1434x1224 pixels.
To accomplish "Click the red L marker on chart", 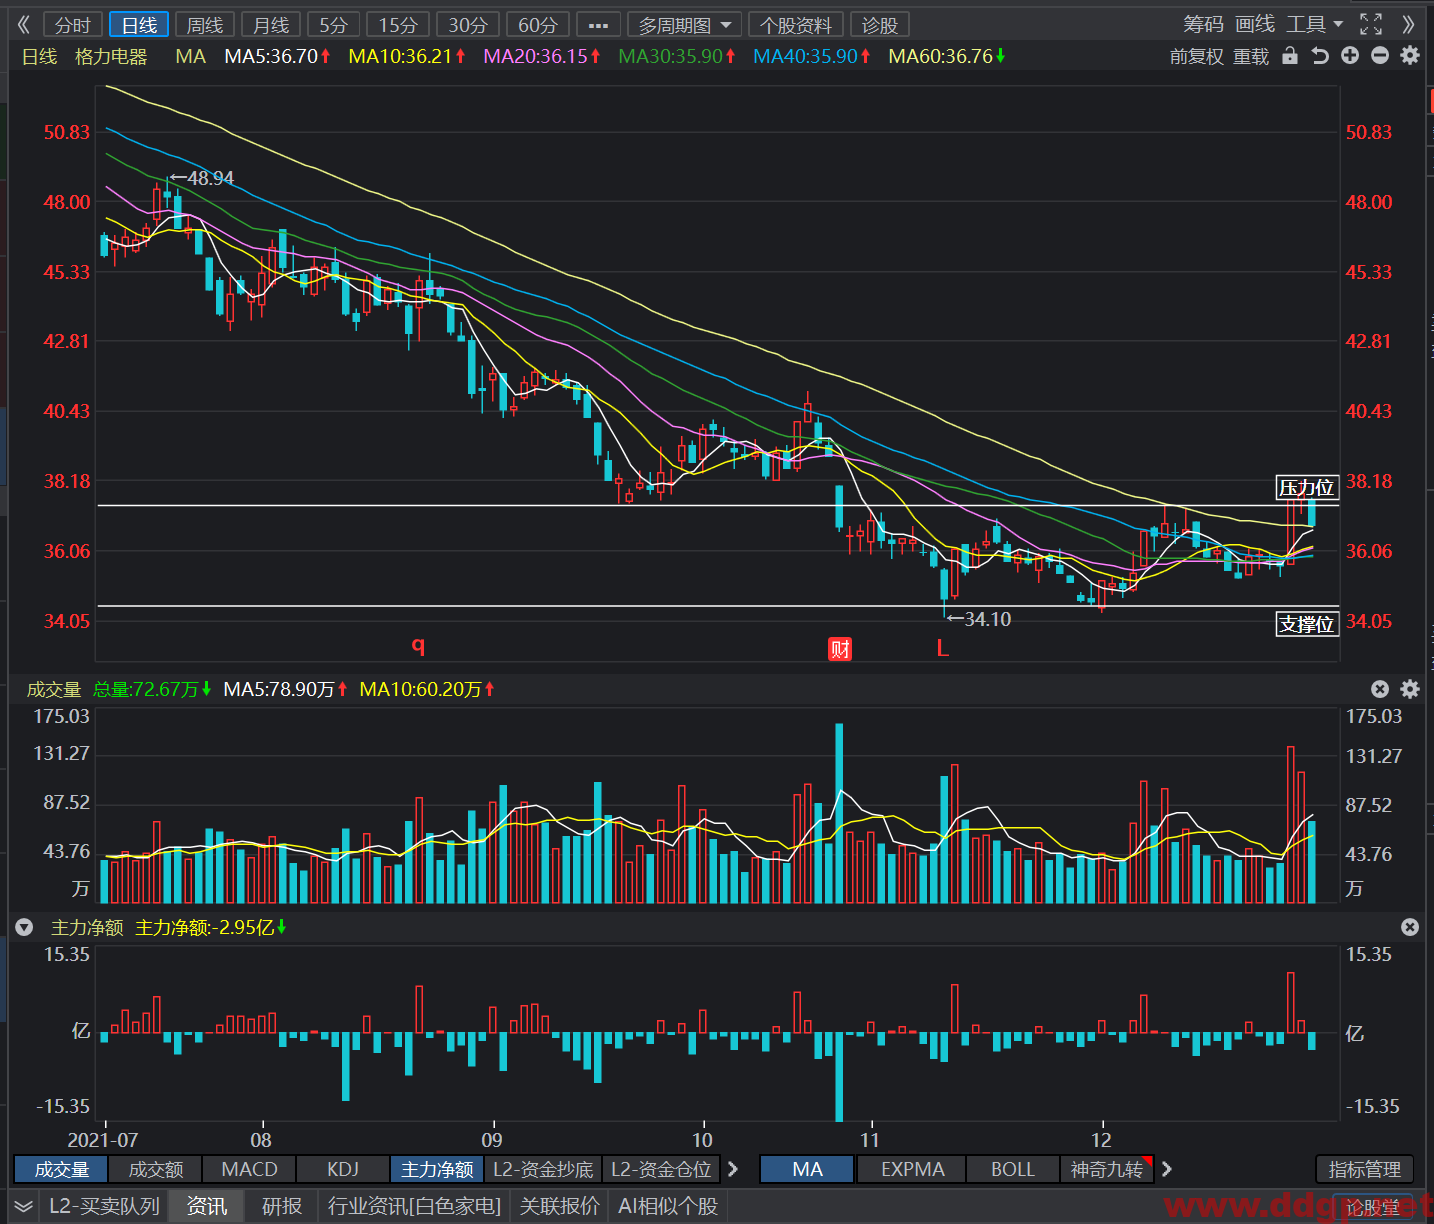I will [x=942, y=648].
